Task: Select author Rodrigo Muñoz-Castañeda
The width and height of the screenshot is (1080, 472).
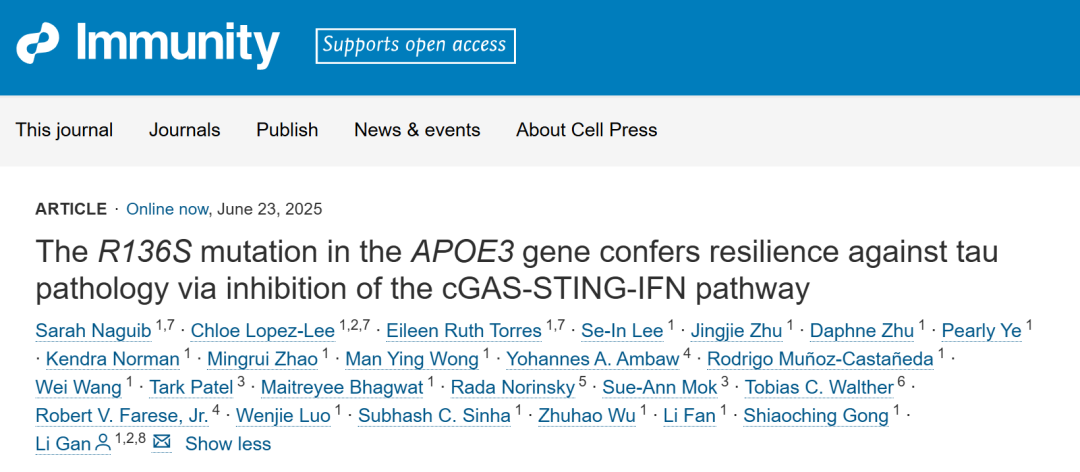Action: [820, 359]
